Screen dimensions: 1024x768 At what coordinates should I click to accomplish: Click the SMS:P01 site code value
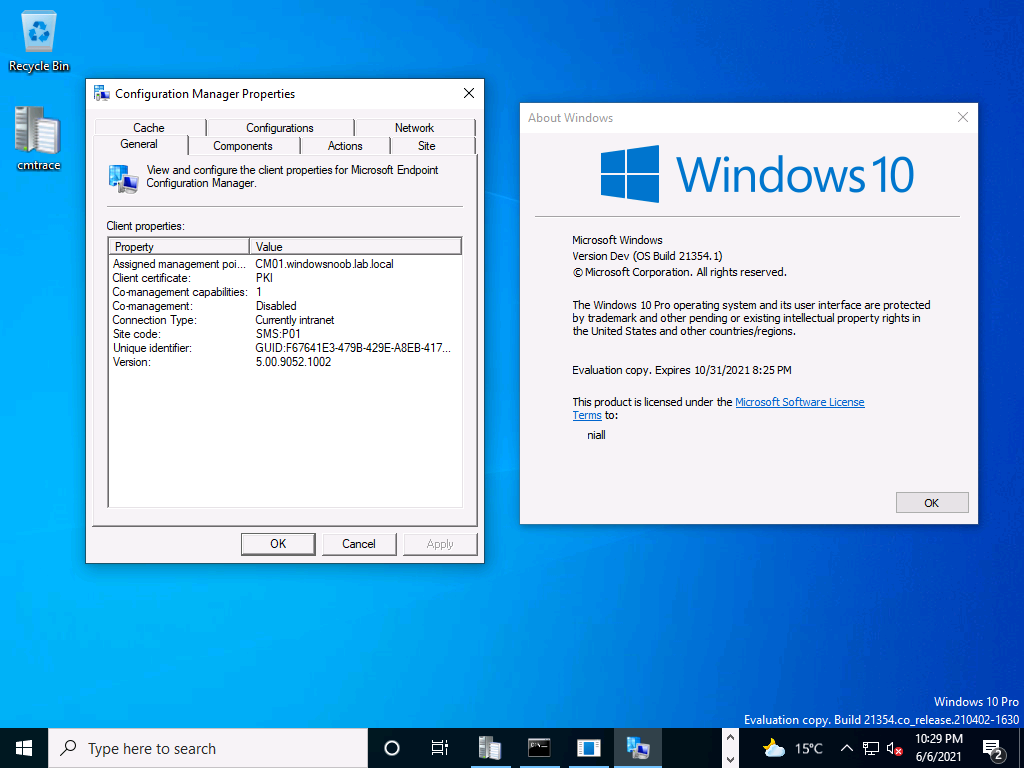click(x=278, y=334)
